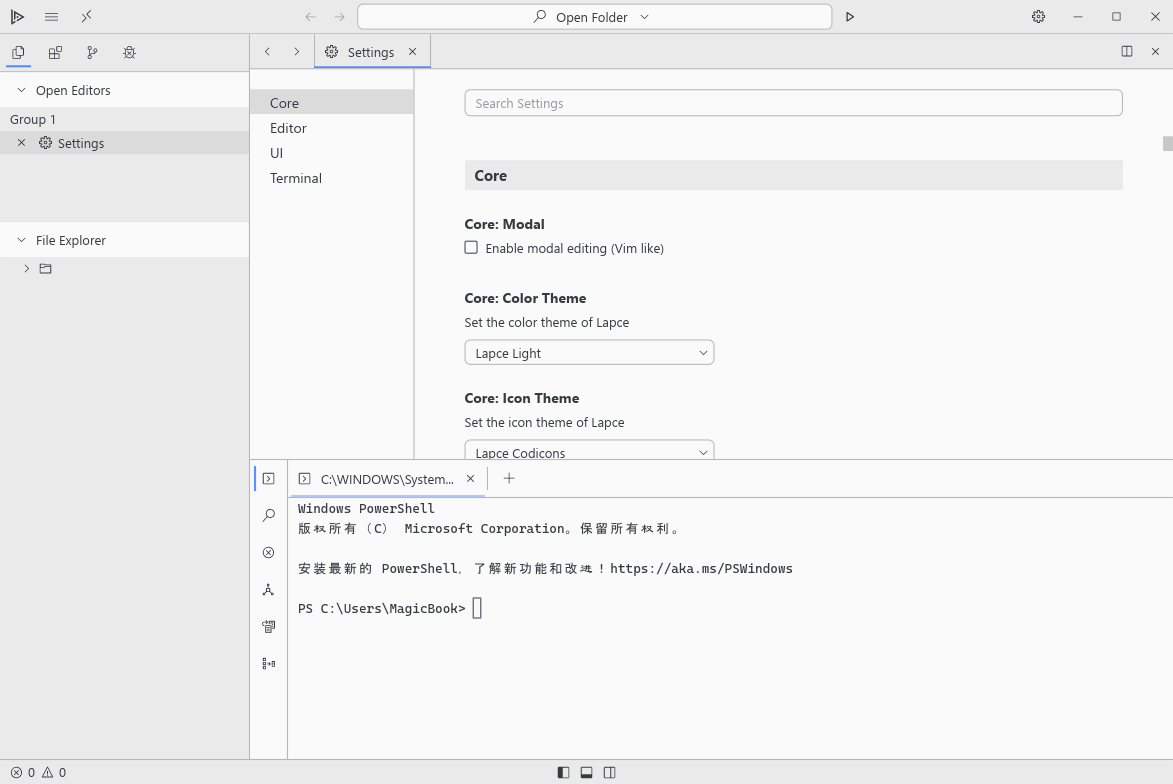Collapse the Open Editors section
1173x784 pixels.
(x=21, y=90)
